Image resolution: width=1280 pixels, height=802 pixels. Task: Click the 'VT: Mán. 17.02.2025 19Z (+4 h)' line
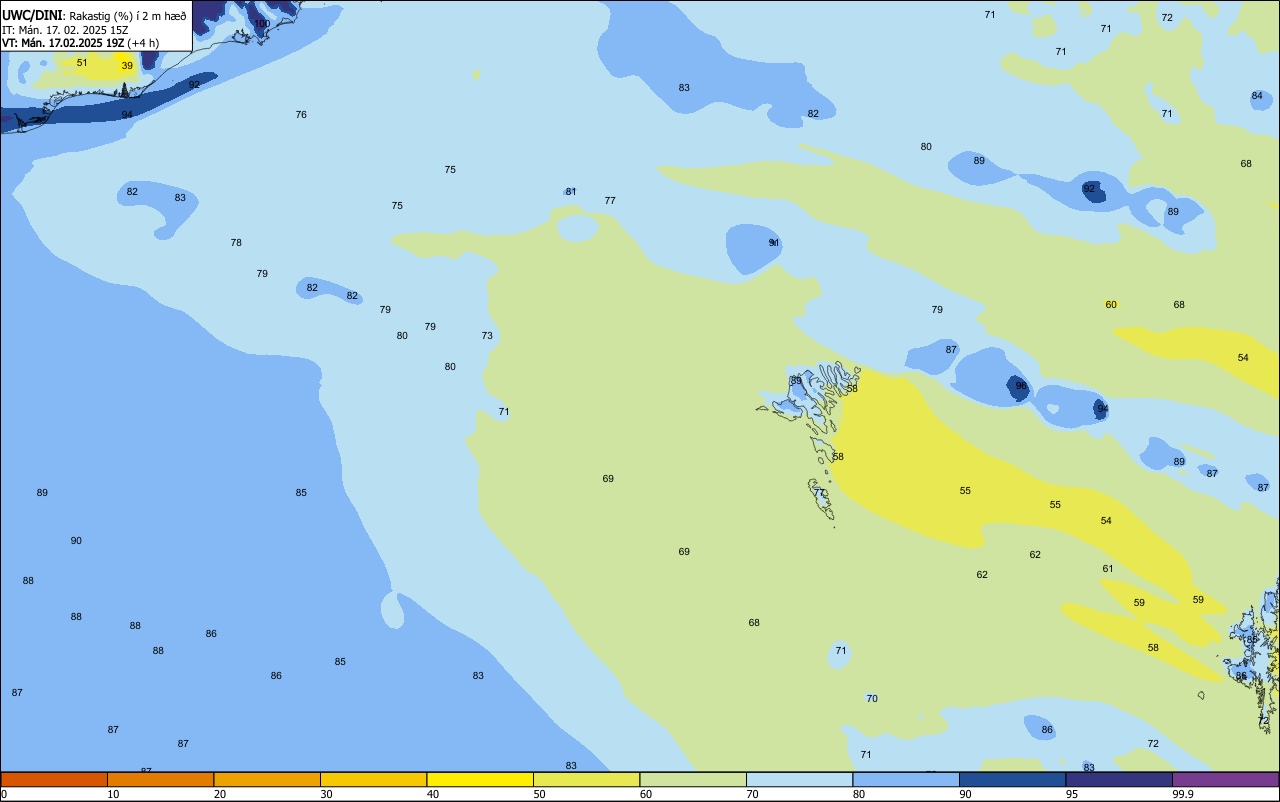81,43
